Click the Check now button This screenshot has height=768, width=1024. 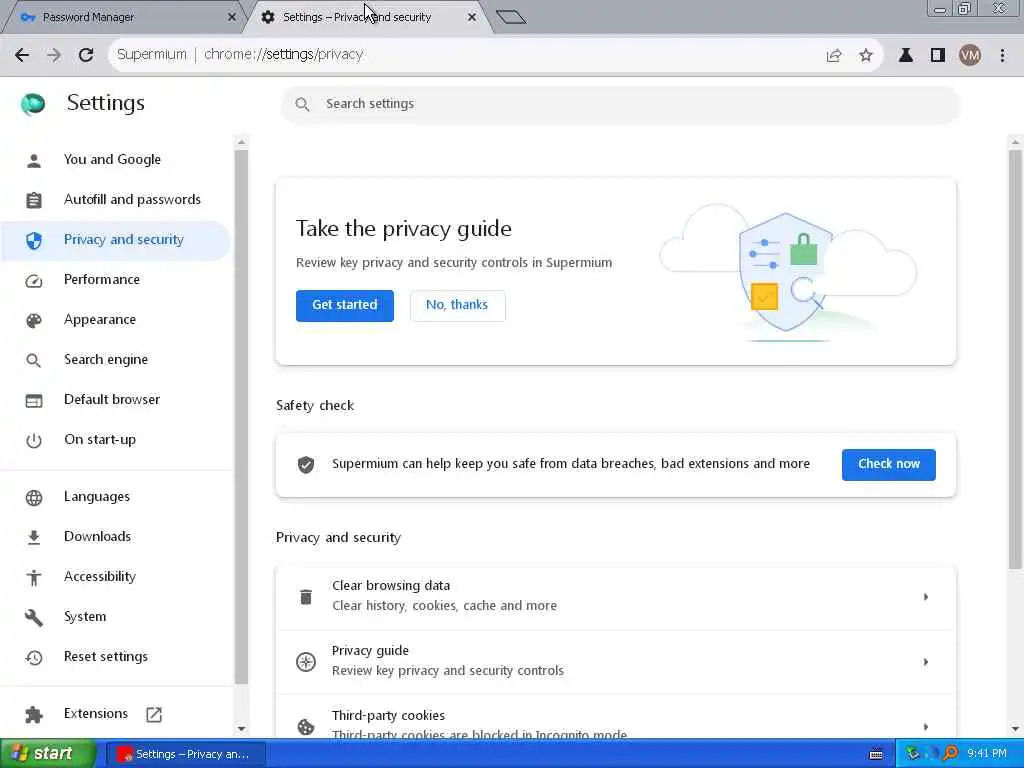pyautogui.click(x=888, y=464)
